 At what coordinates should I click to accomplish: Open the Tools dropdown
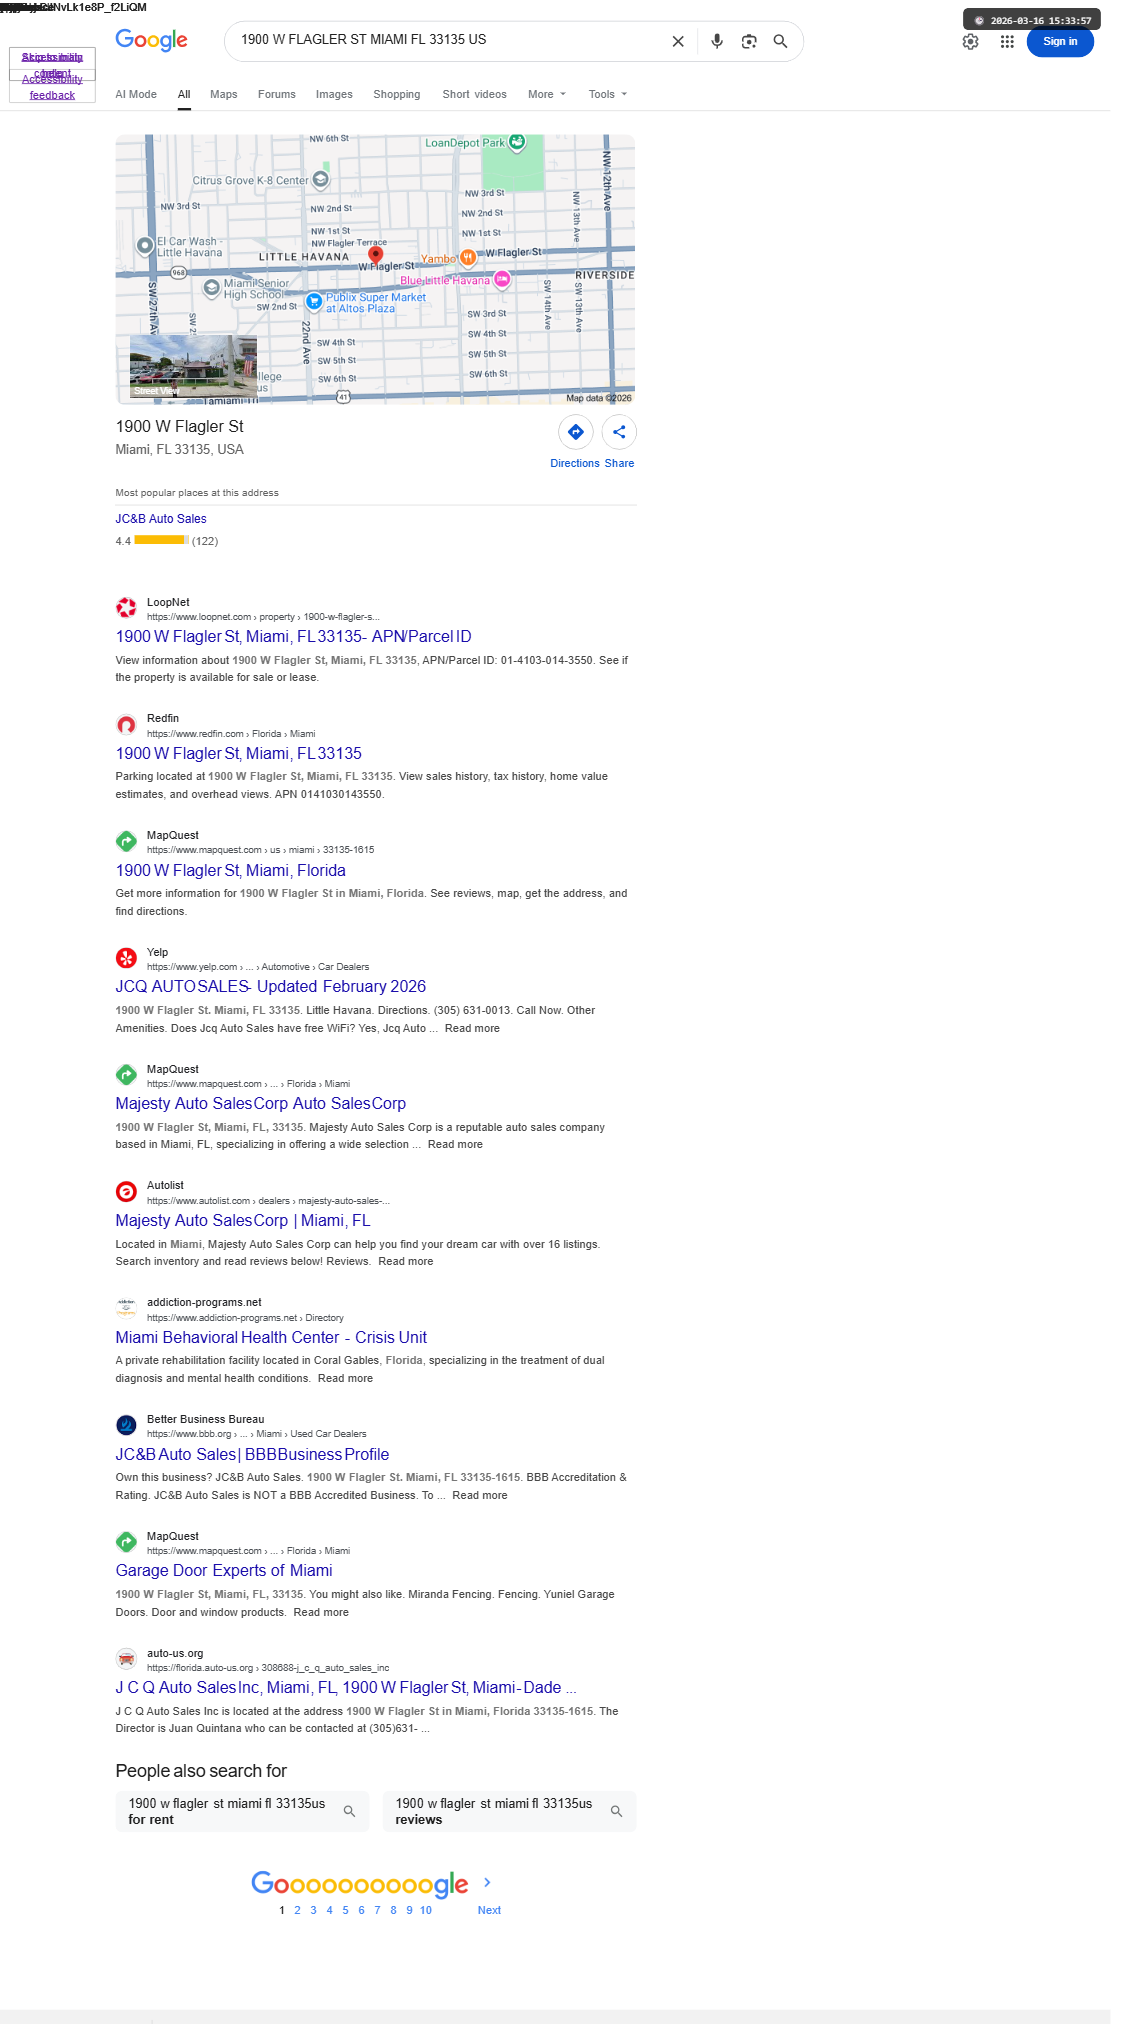608,94
